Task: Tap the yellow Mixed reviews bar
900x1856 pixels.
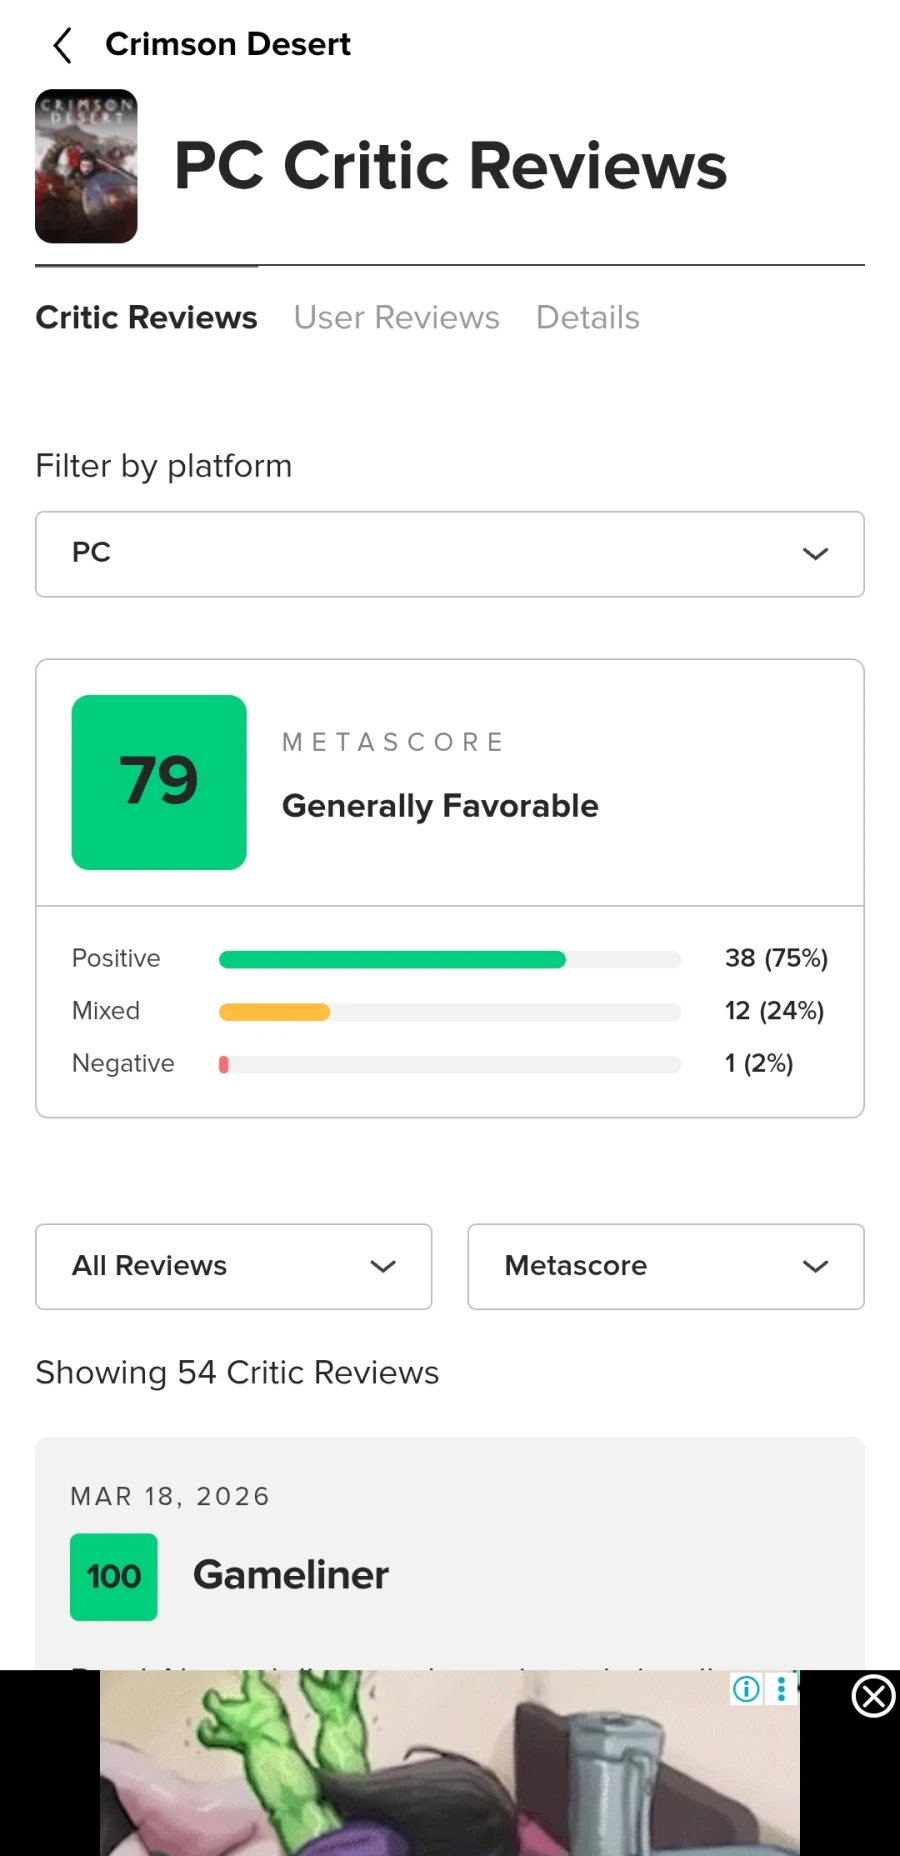Action: point(274,1012)
